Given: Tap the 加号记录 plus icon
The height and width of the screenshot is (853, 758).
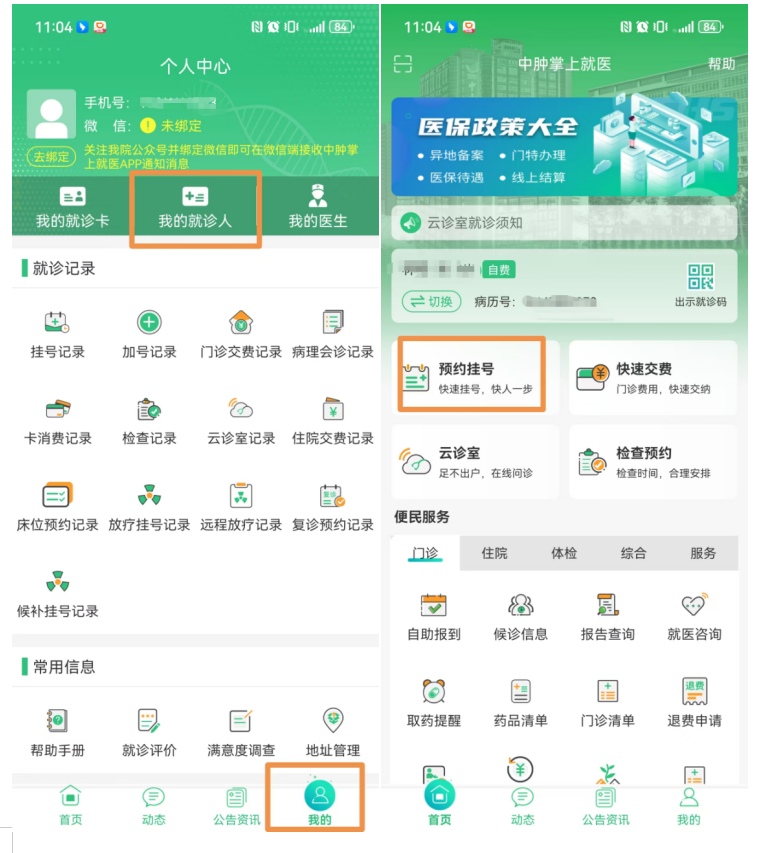Looking at the screenshot, I should pyautogui.click(x=149, y=323).
